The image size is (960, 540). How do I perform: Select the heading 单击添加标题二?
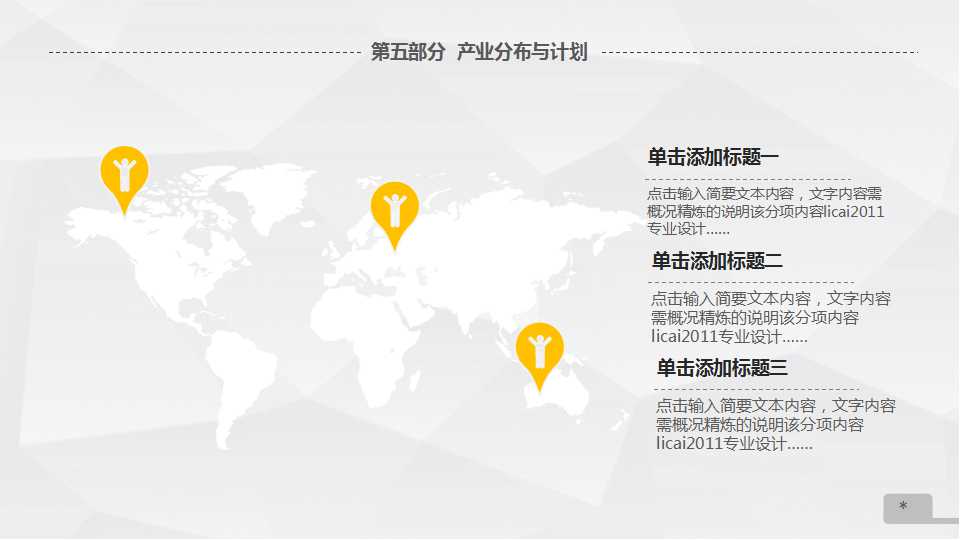click(x=717, y=261)
